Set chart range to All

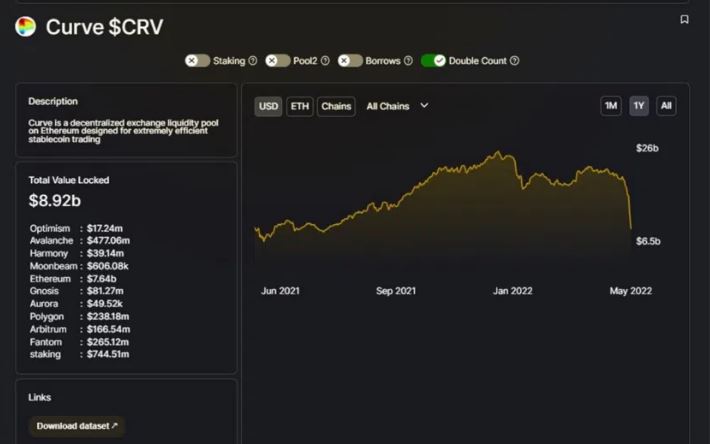pyautogui.click(x=666, y=106)
